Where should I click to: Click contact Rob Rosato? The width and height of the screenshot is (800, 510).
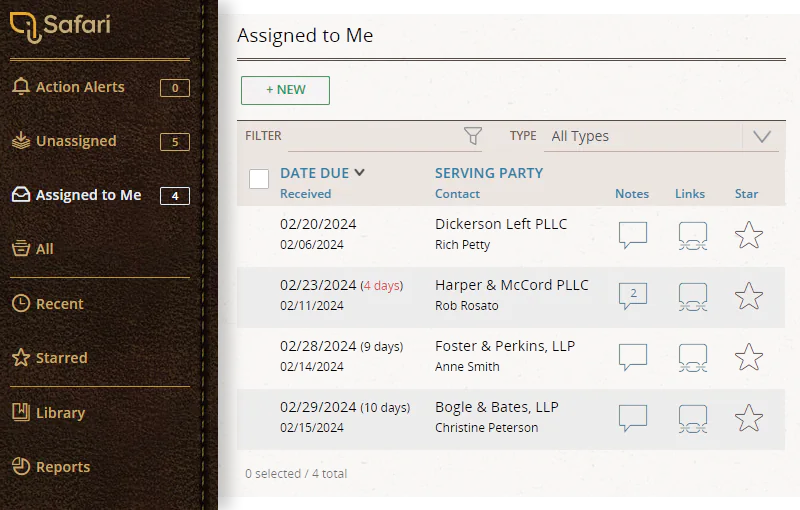(x=466, y=305)
